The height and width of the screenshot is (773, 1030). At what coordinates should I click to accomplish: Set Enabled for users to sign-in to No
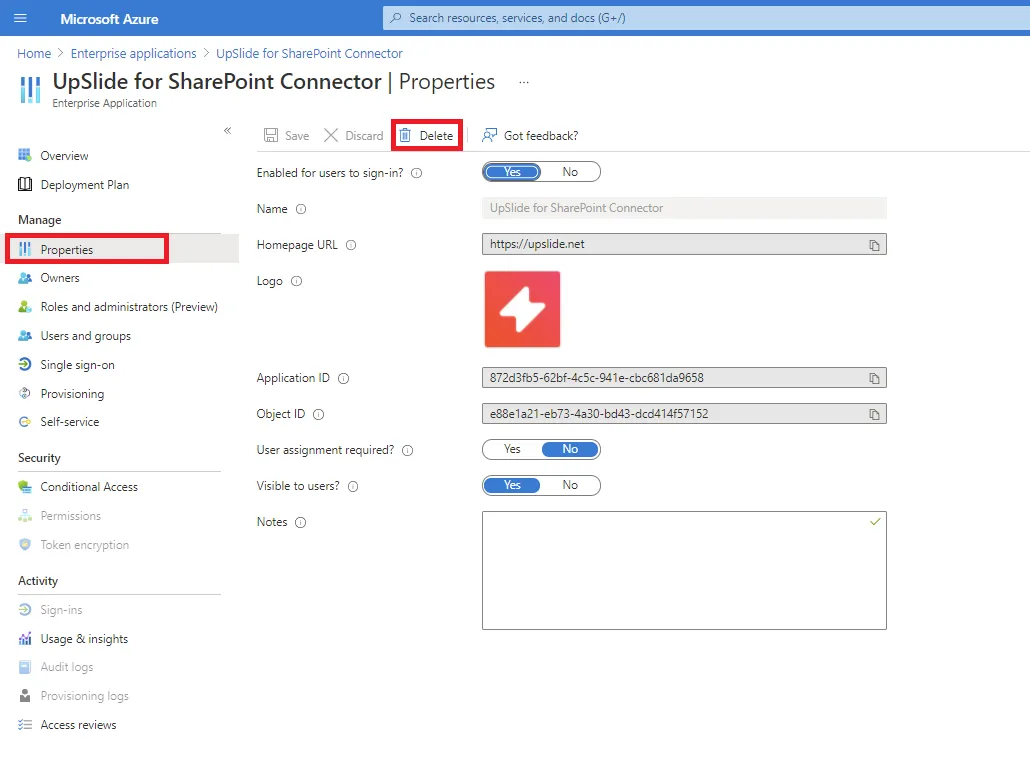click(x=570, y=172)
